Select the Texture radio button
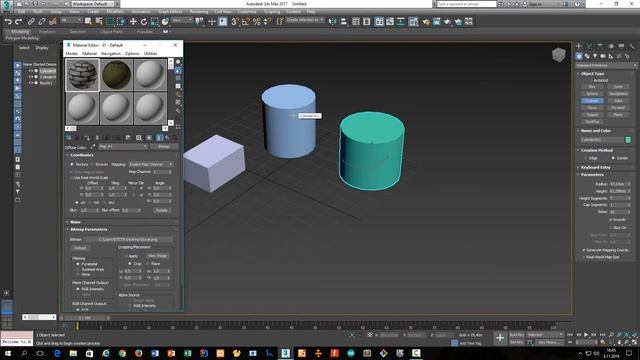 pos(72,164)
